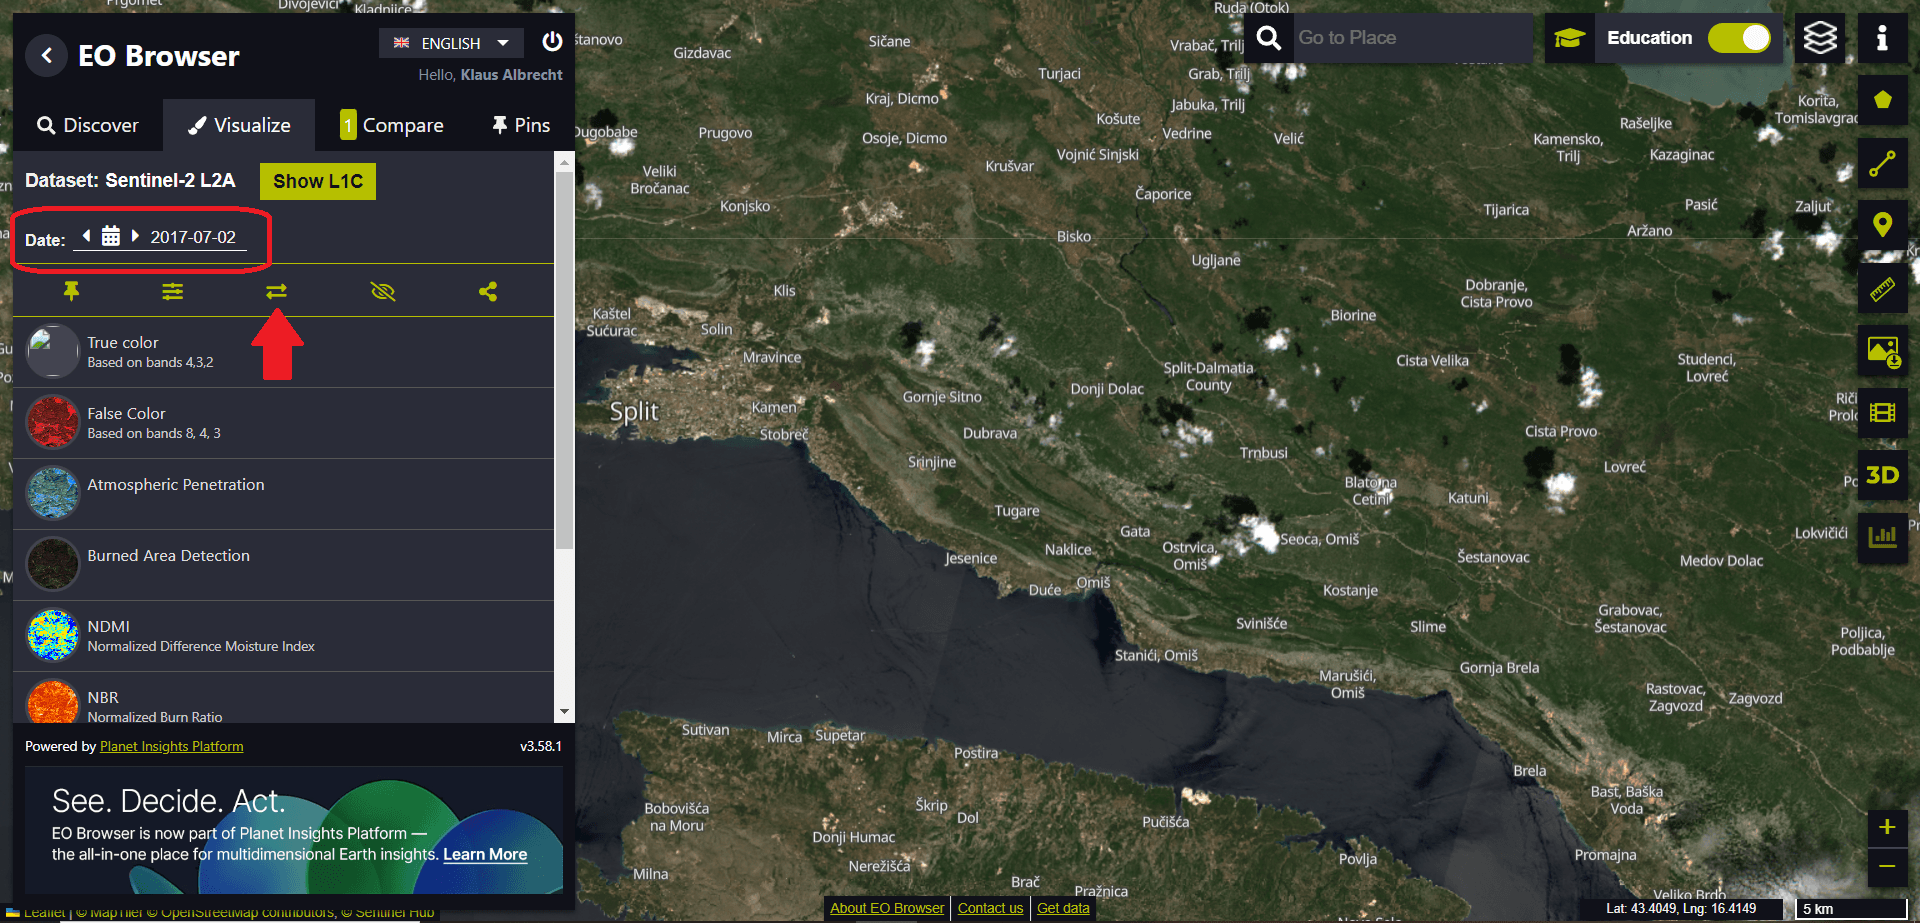Click the measure ruler tool
The image size is (1920, 923).
[x=1882, y=289]
